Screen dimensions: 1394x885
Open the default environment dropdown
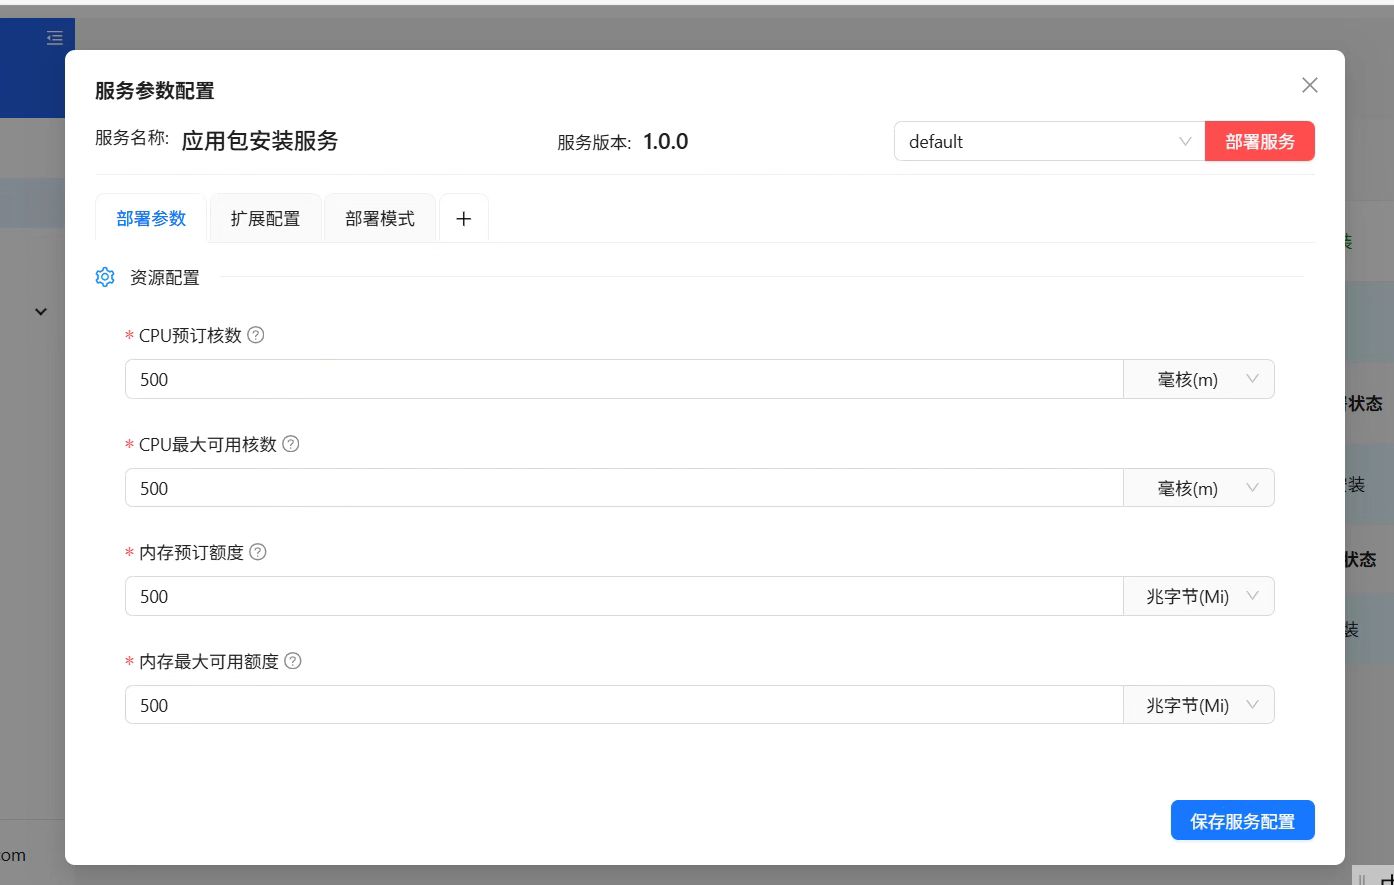(x=1049, y=141)
